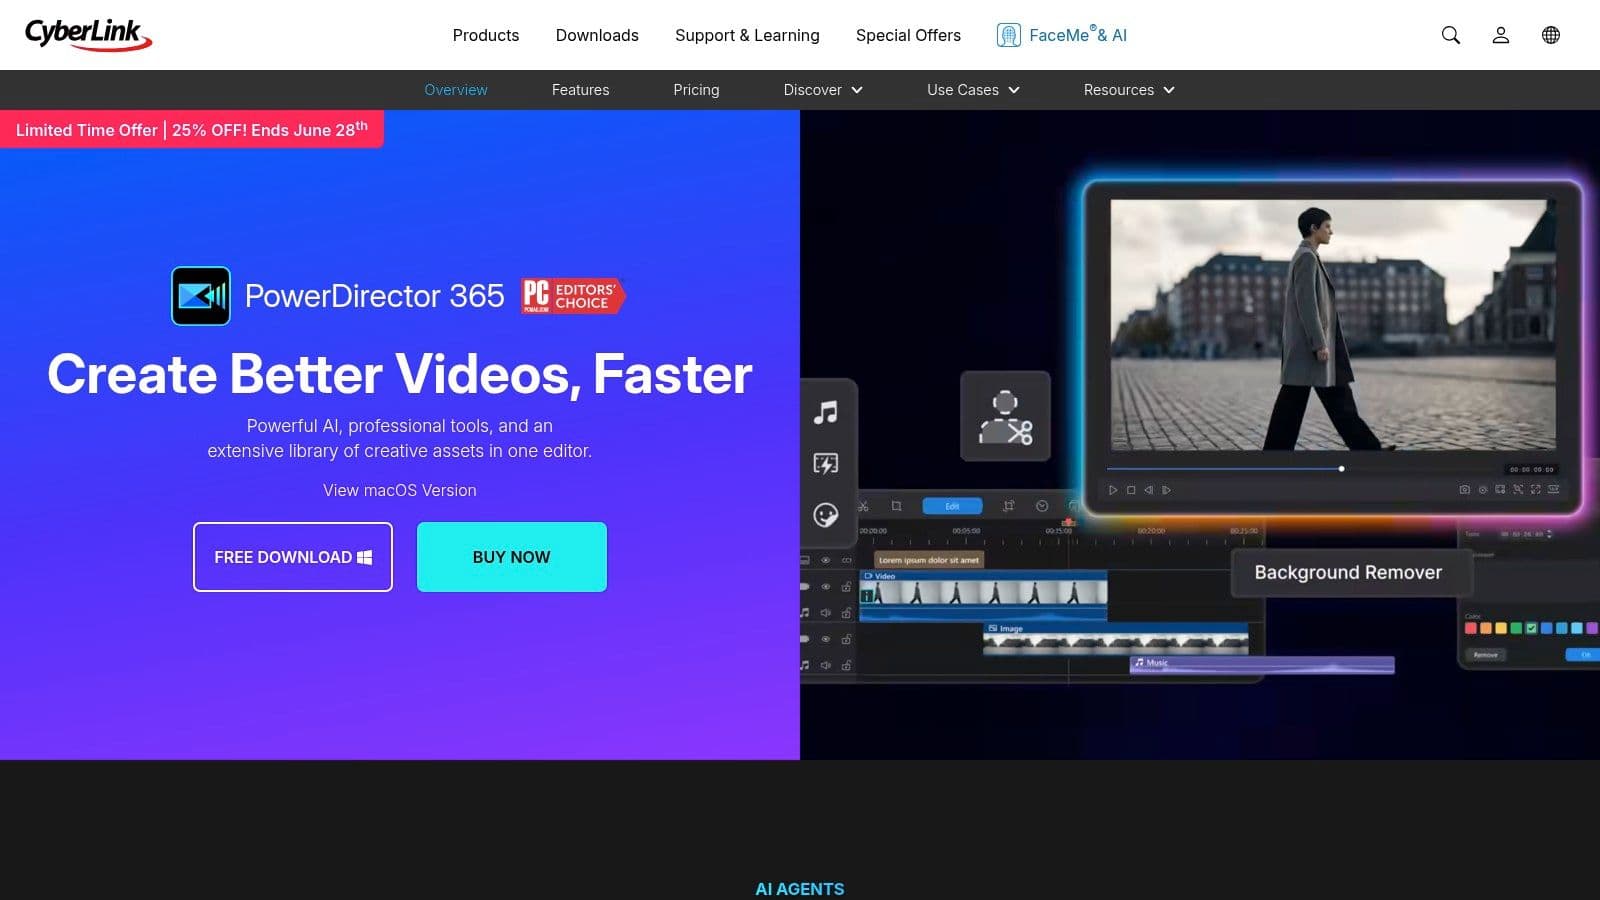Switch to the Overview tab
The width and height of the screenshot is (1600, 900).
pyautogui.click(x=456, y=90)
